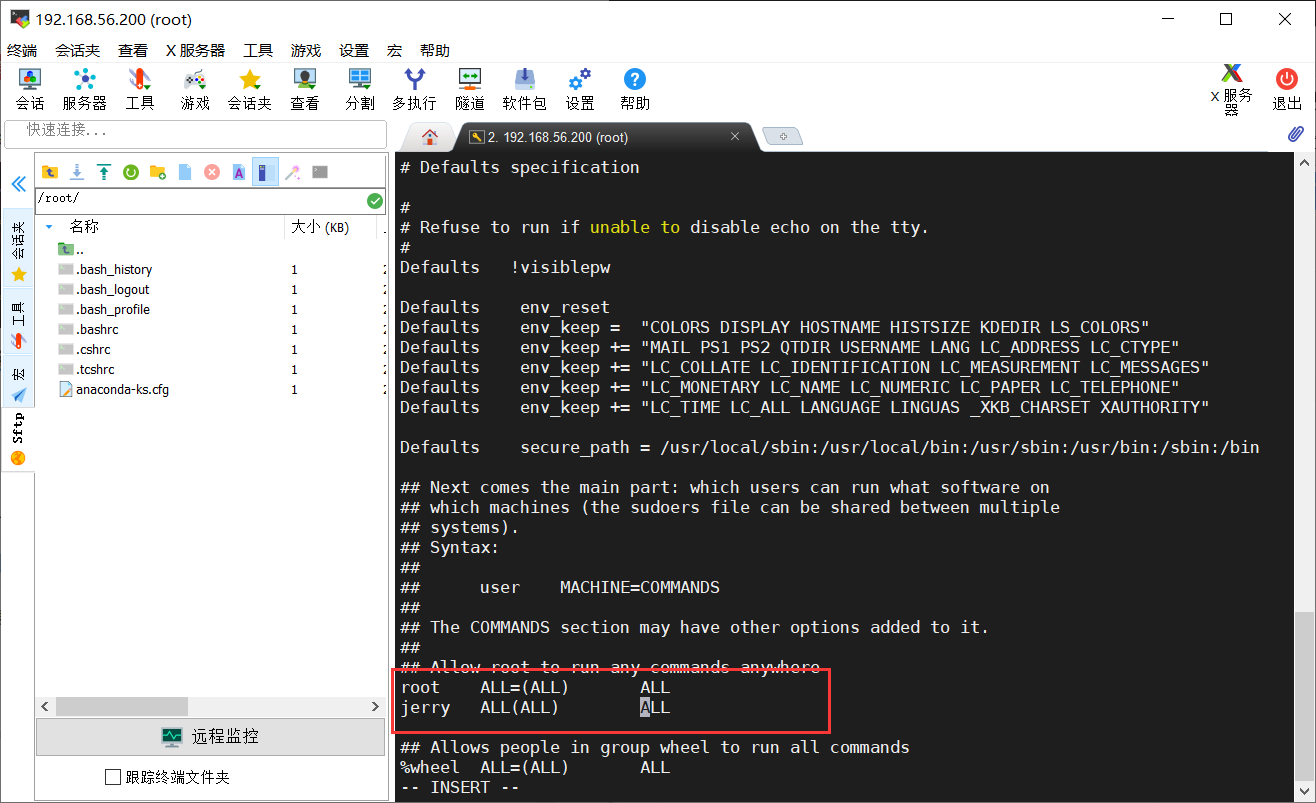Delete the selected remote file

click(212, 171)
